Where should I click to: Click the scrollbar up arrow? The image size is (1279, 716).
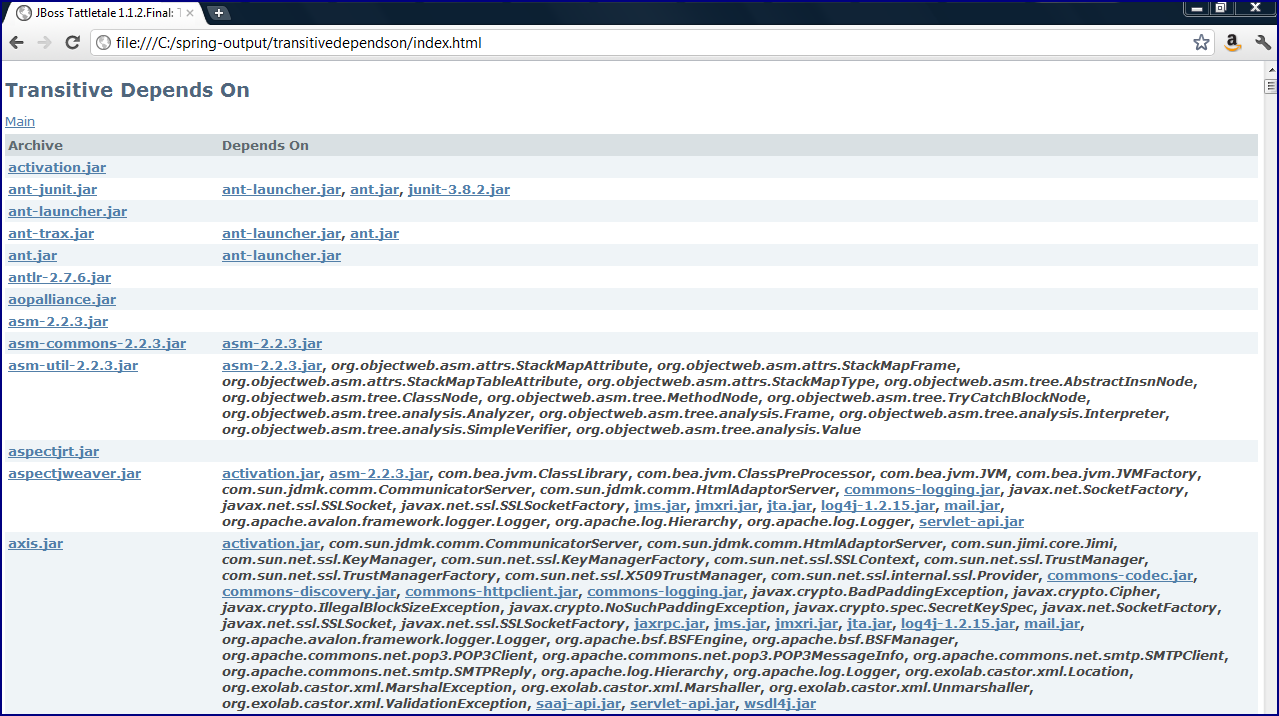click(x=1270, y=68)
